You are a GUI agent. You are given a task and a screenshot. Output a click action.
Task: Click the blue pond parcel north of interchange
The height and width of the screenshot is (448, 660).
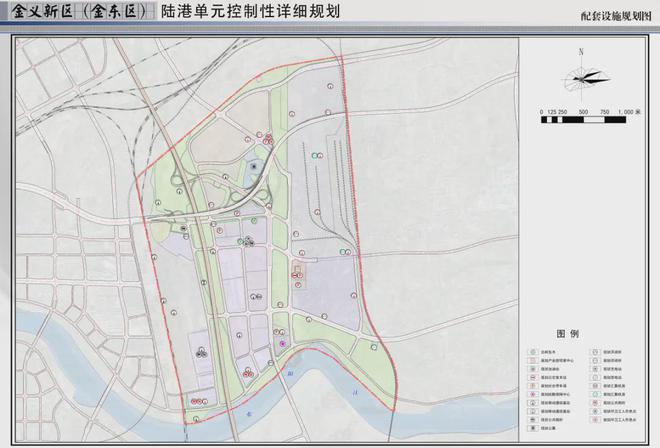[256, 167]
